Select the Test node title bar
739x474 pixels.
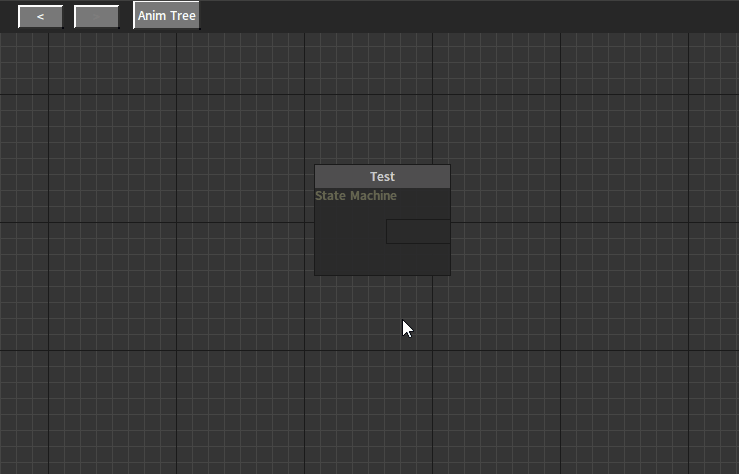tap(382, 176)
